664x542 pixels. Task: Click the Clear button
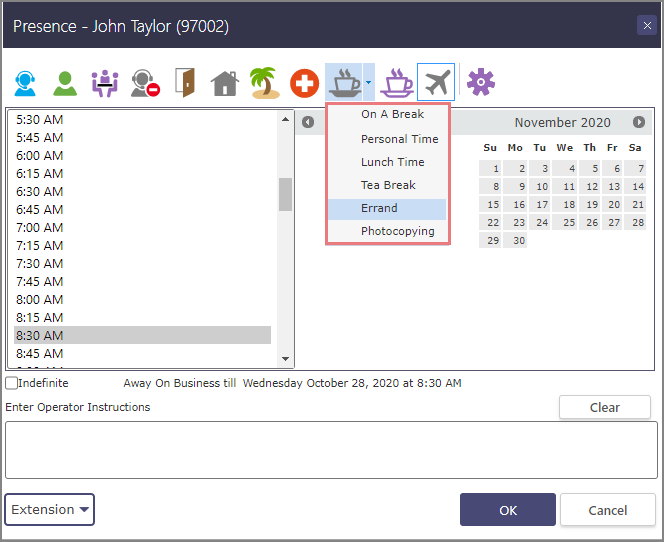[x=605, y=407]
